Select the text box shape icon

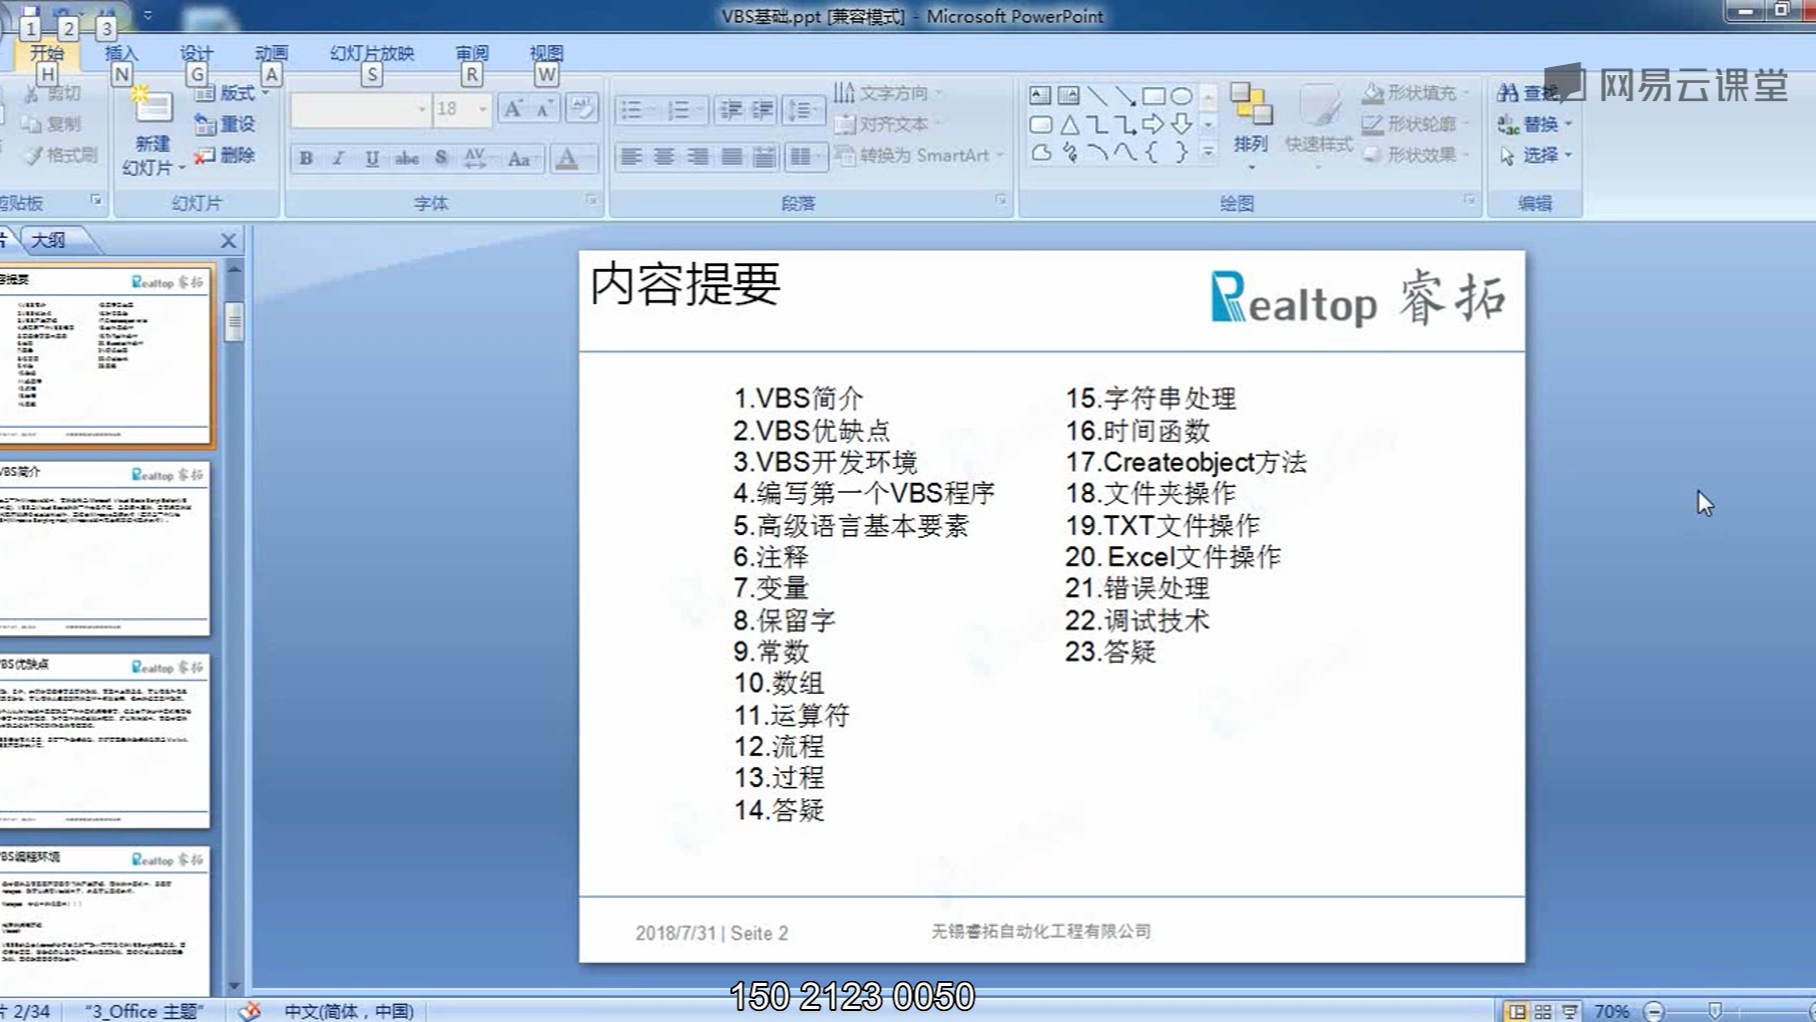(x=1040, y=96)
